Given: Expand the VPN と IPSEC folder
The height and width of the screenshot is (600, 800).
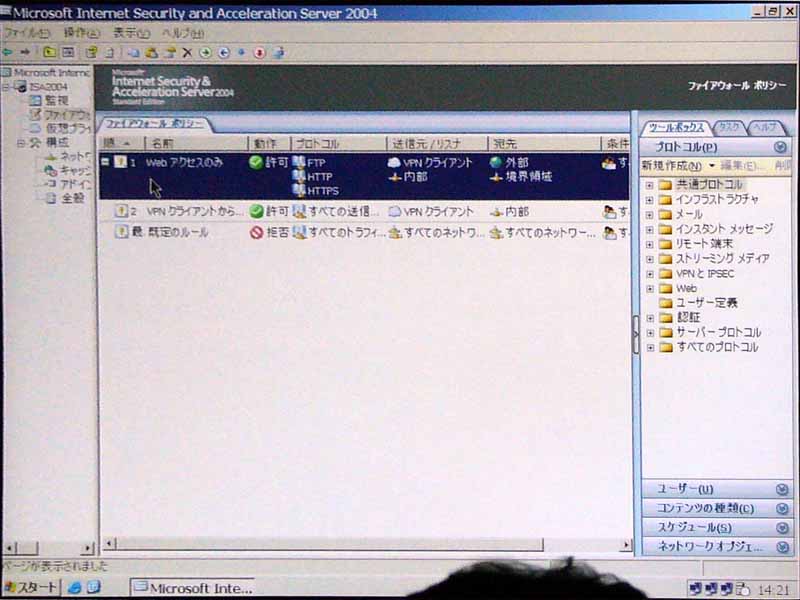Looking at the screenshot, I should [x=649, y=274].
